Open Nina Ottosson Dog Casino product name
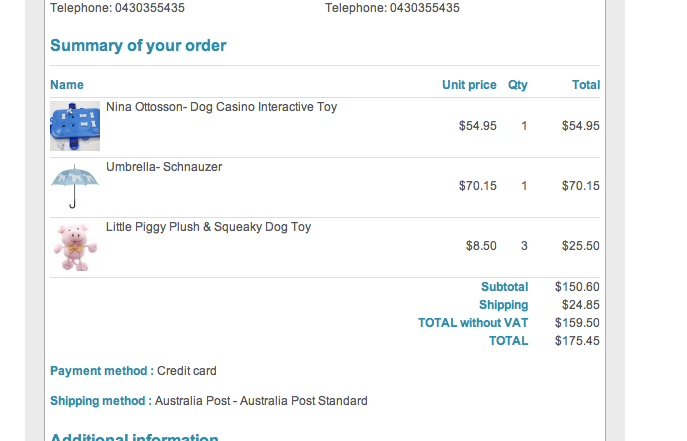The image size is (687, 441). coord(221,107)
